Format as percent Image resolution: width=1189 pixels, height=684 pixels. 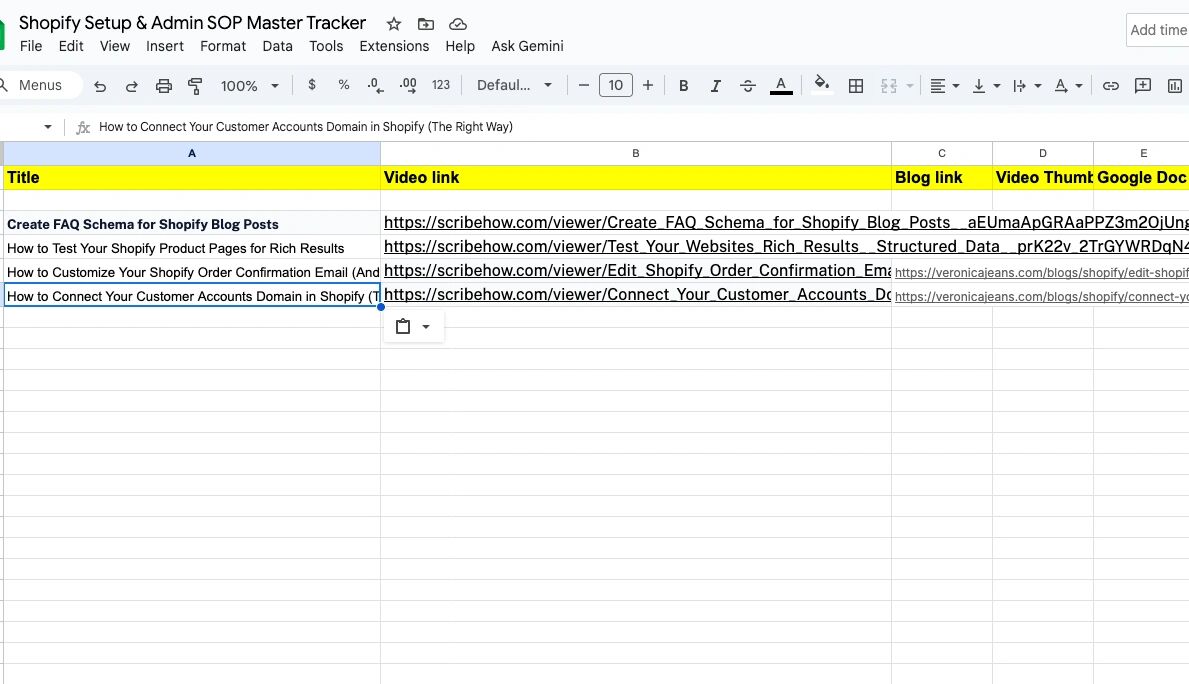click(x=344, y=85)
